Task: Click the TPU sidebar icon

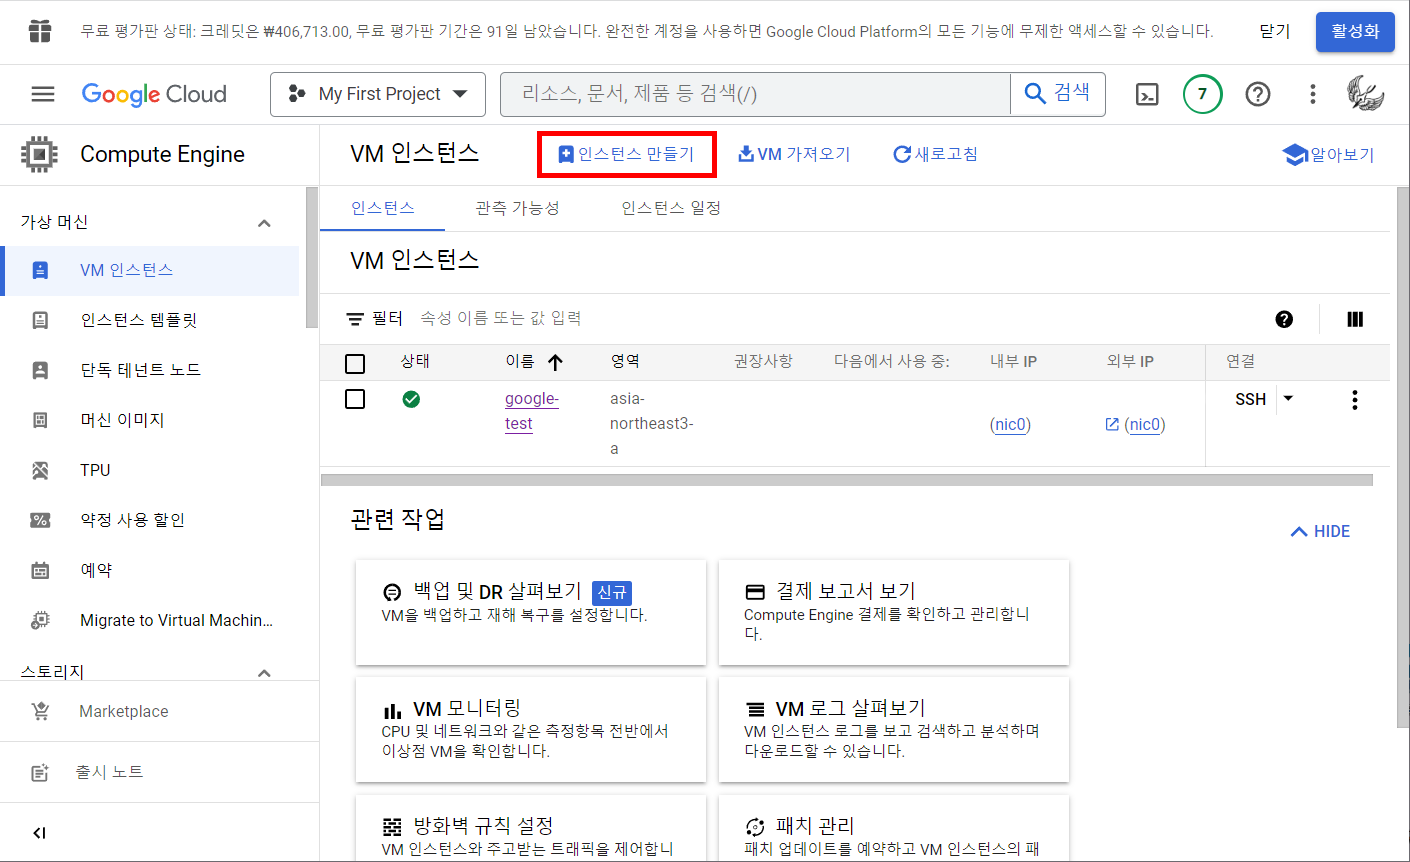Action: coord(40,470)
